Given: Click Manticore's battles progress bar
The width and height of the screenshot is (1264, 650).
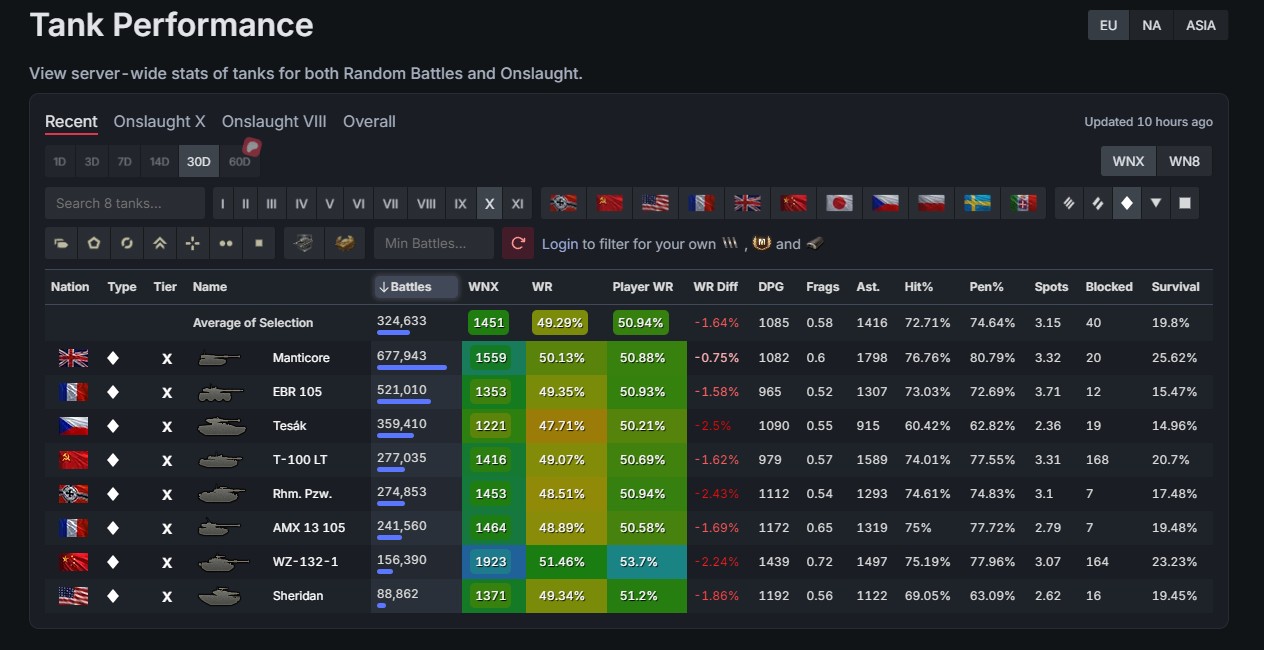Looking at the screenshot, I should pos(411,367).
